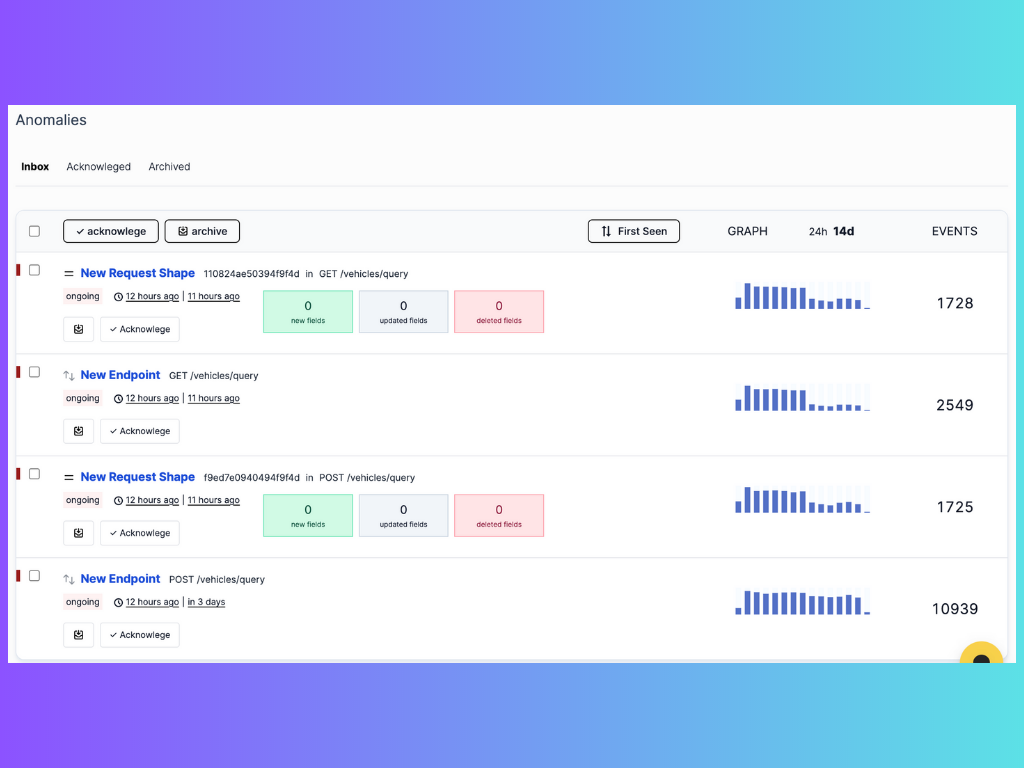Open the GET New Endpoint anomaly link
The height and width of the screenshot is (768, 1024).
click(120, 374)
